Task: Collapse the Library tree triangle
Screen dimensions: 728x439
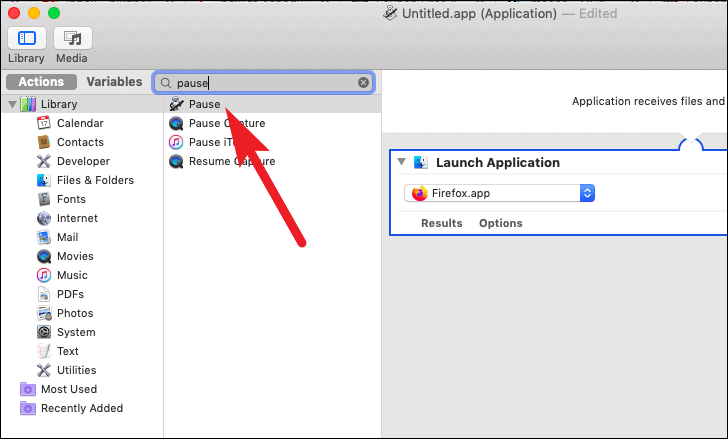Action: [x=13, y=104]
